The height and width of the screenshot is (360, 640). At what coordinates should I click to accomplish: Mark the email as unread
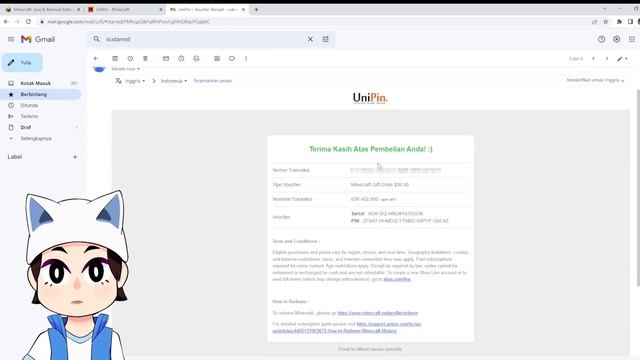click(166, 58)
